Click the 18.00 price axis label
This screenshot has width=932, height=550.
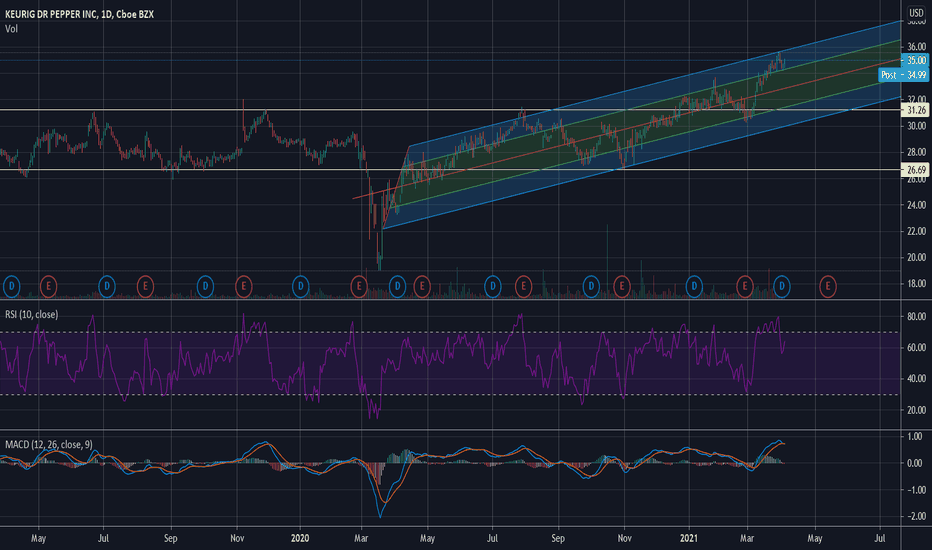[916, 284]
